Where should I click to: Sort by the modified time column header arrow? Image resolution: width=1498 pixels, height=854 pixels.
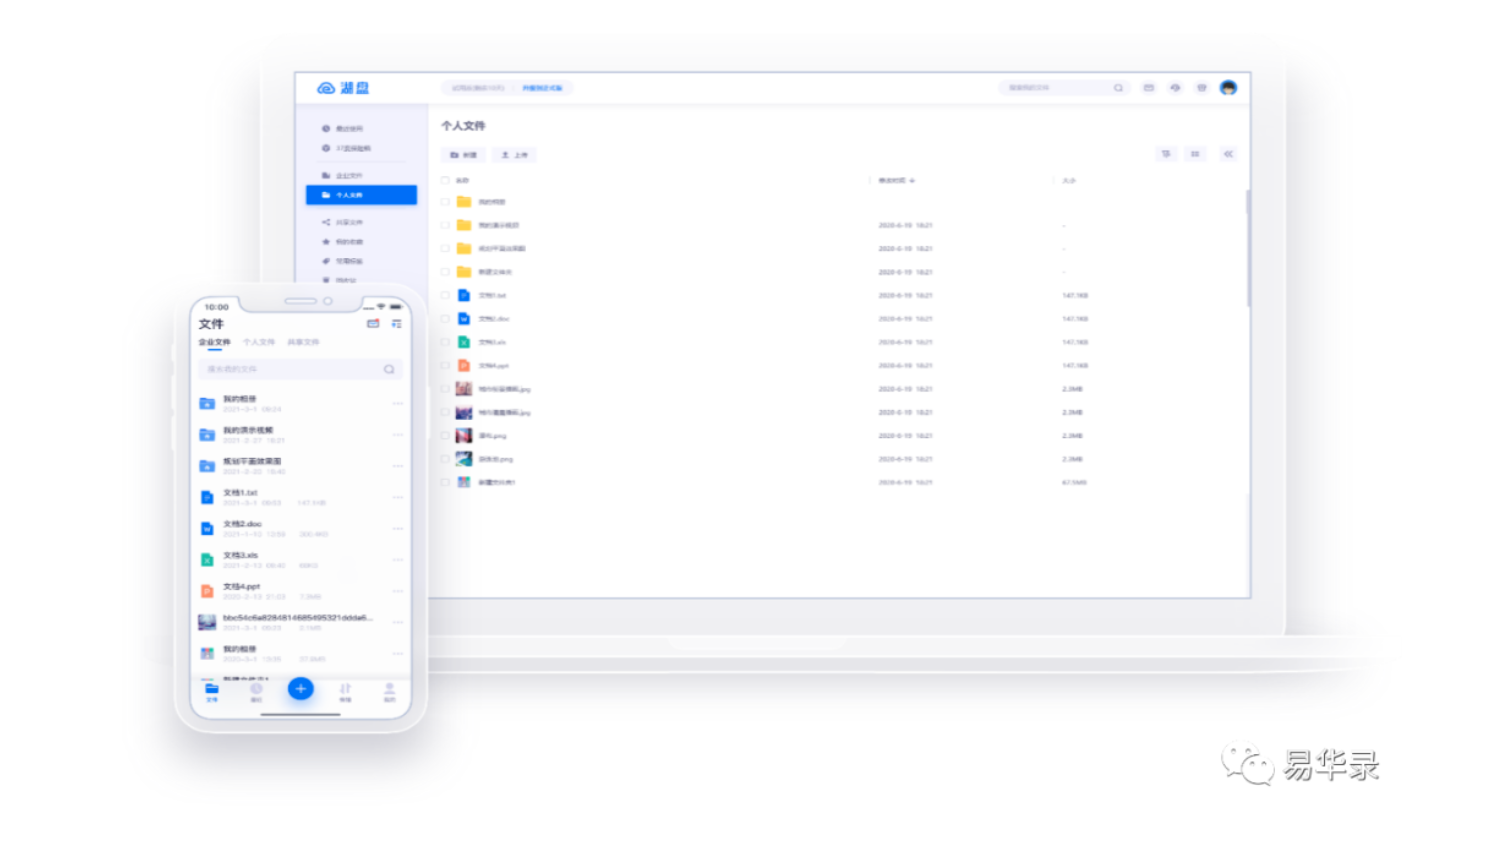coord(912,181)
